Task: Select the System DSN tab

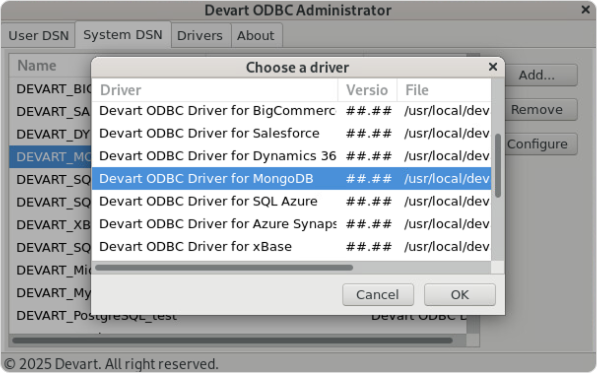Action: click(x=123, y=35)
